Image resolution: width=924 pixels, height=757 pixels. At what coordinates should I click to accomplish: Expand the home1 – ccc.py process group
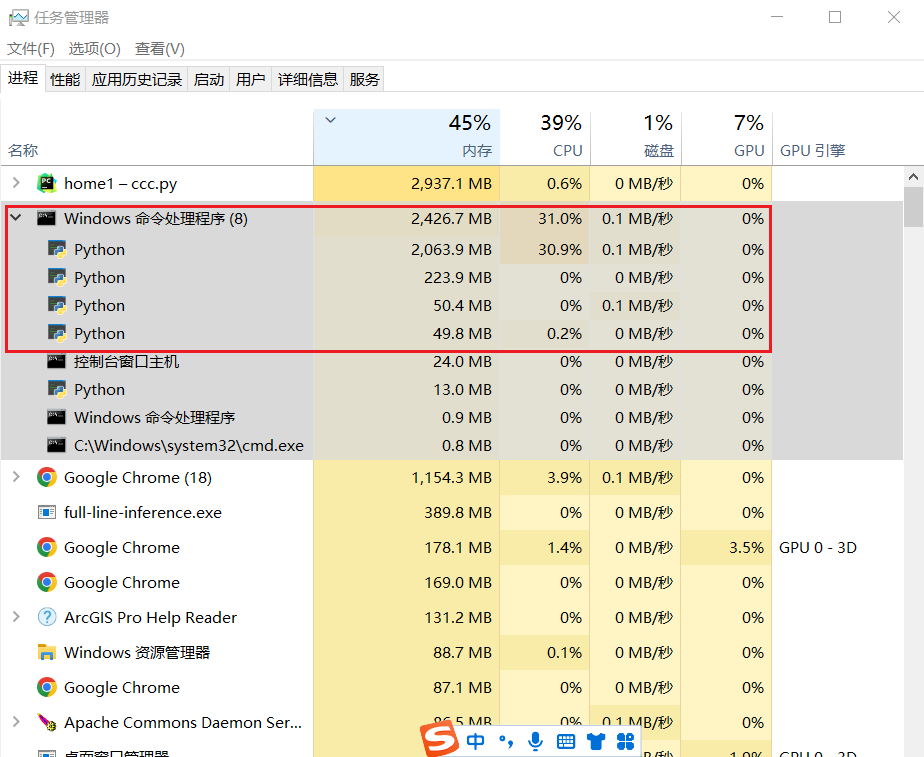point(16,183)
